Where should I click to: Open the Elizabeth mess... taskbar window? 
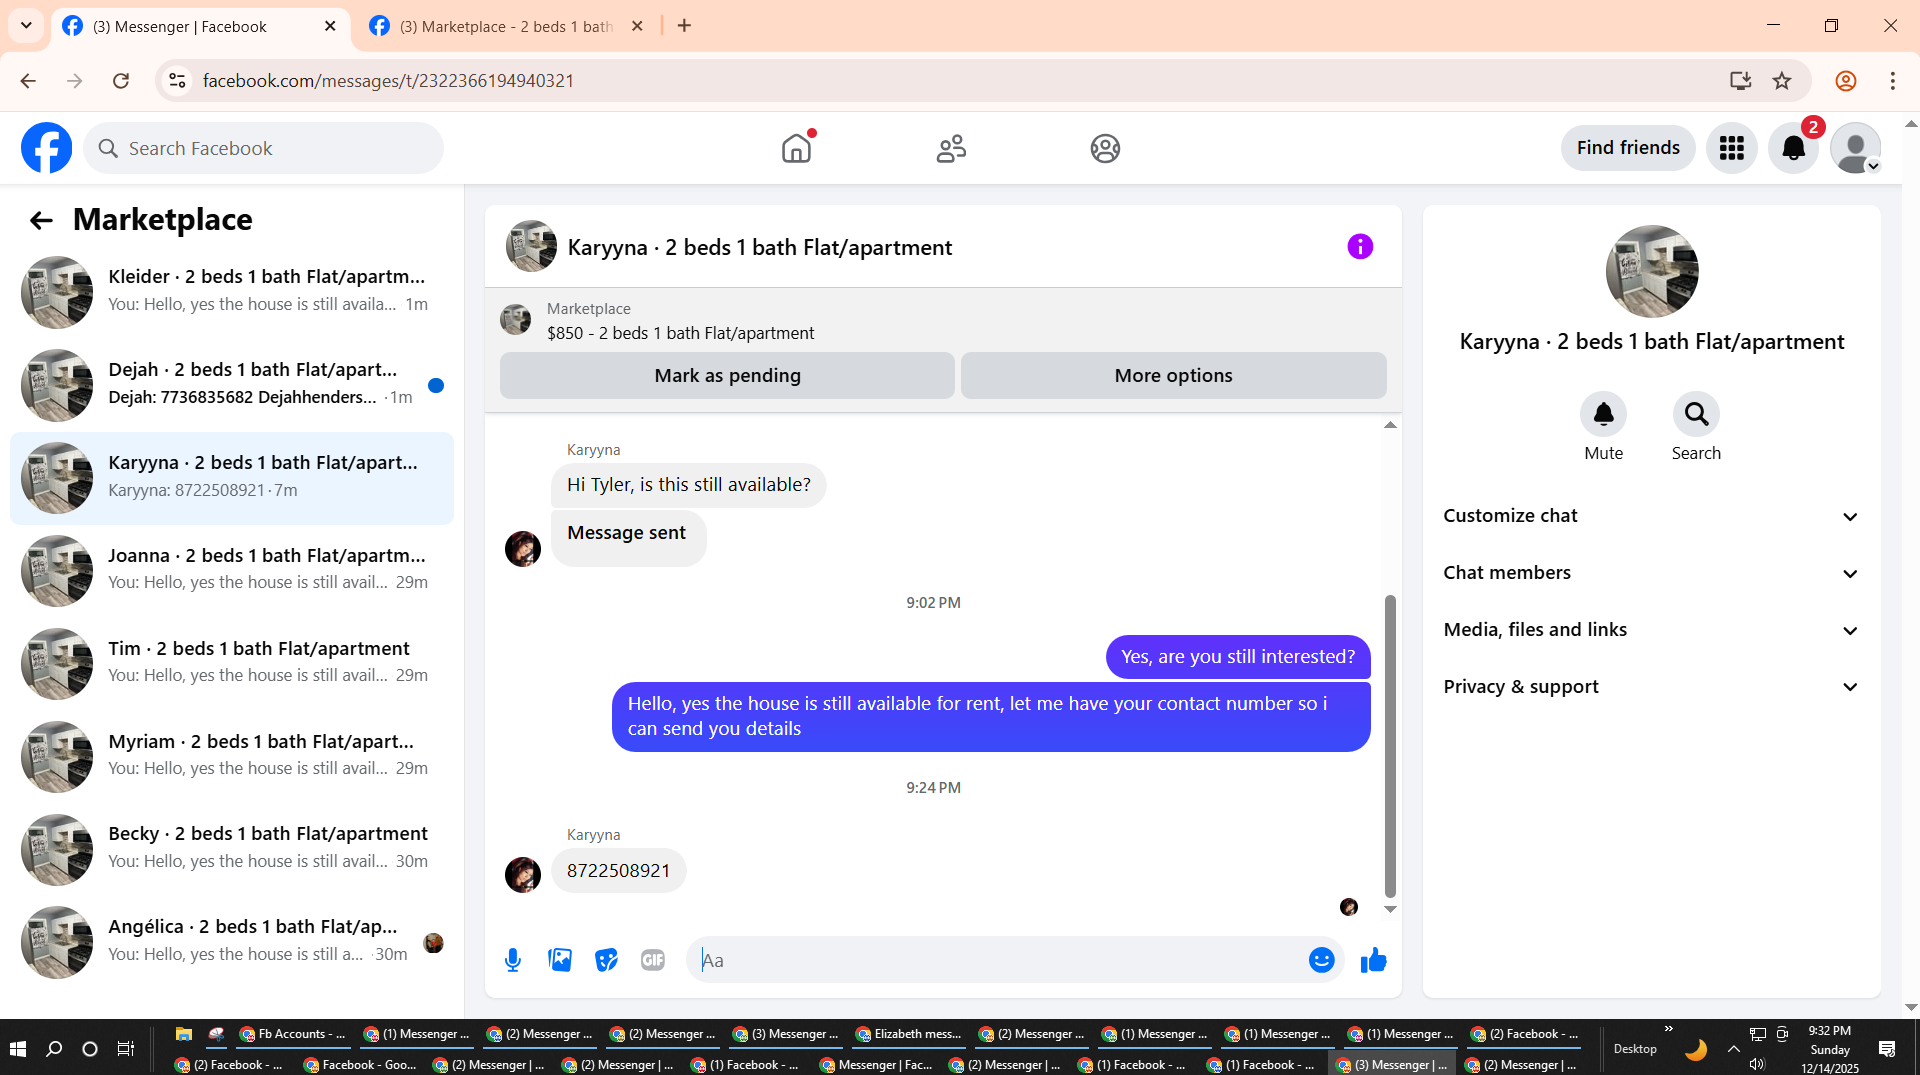(908, 1034)
